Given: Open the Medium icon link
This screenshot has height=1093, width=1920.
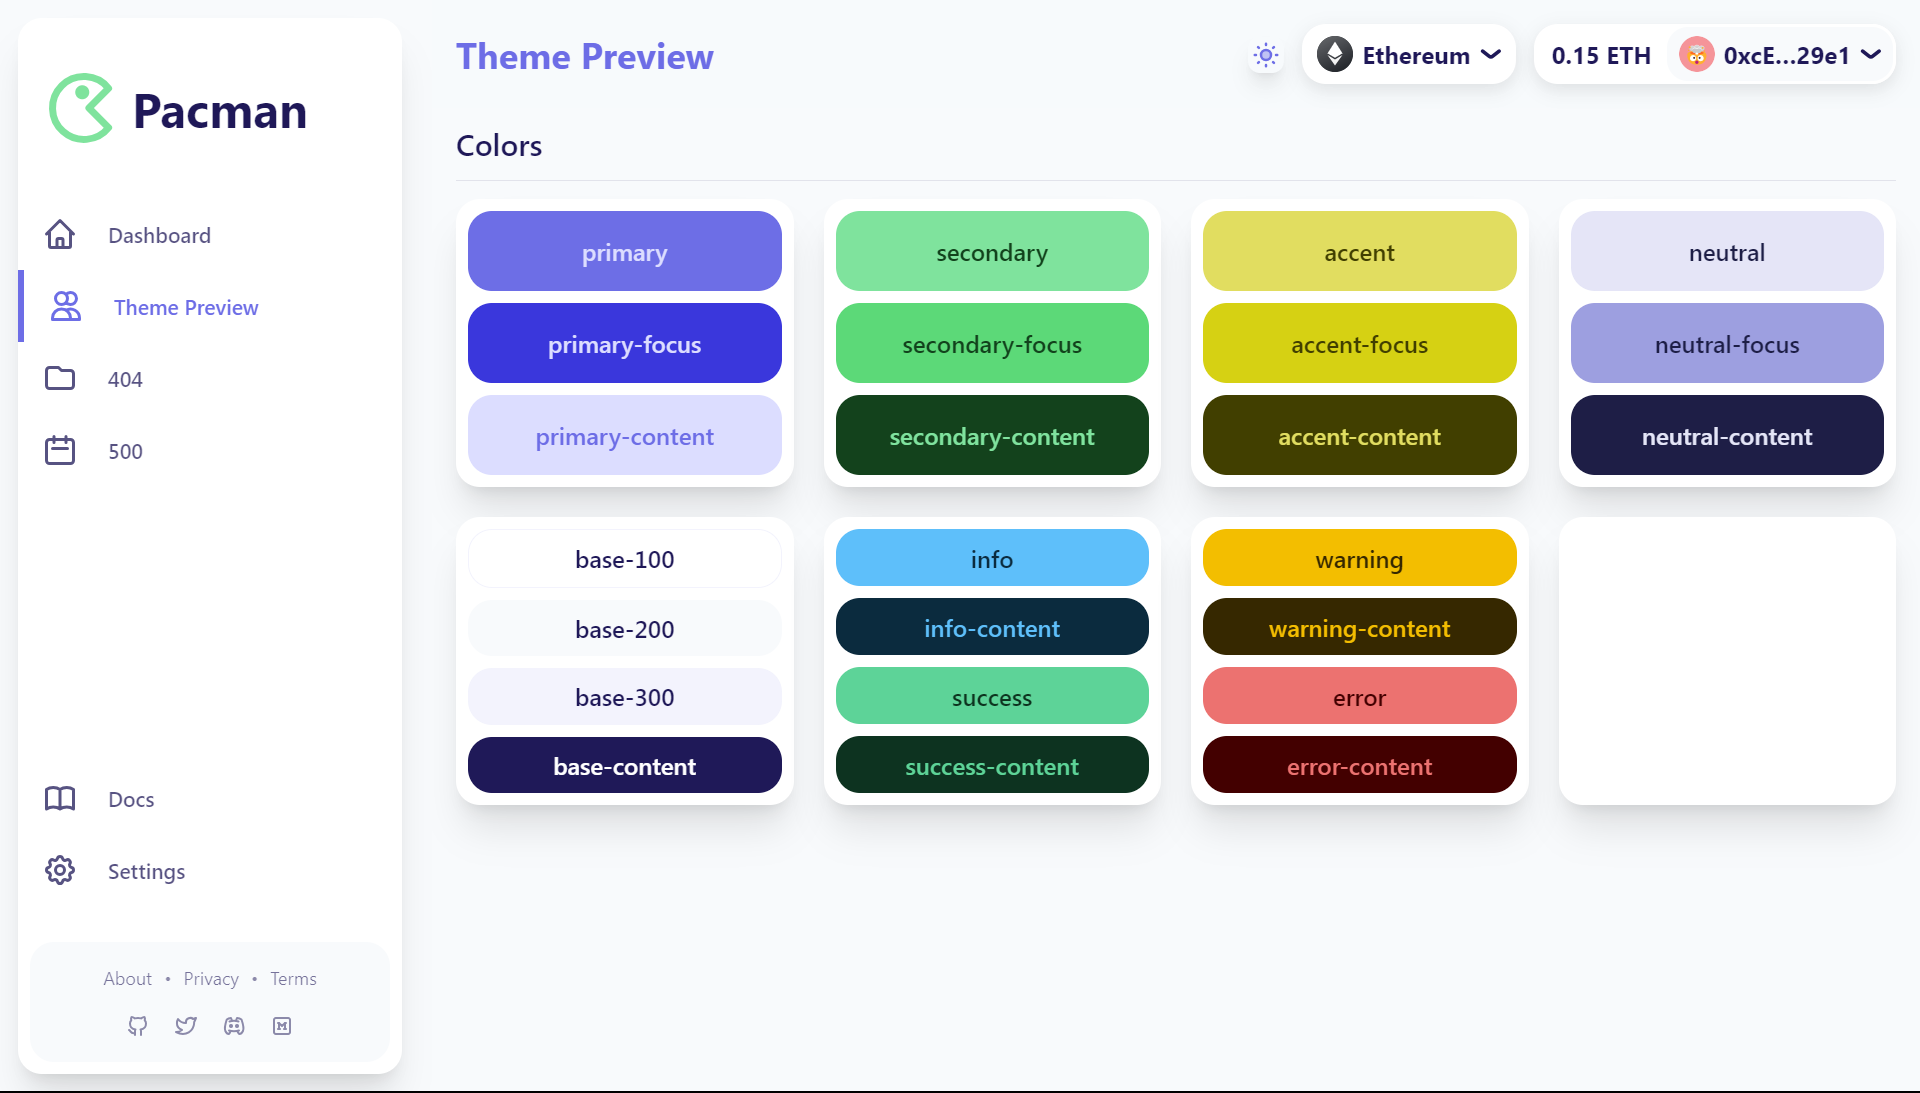Looking at the screenshot, I should [282, 1026].
